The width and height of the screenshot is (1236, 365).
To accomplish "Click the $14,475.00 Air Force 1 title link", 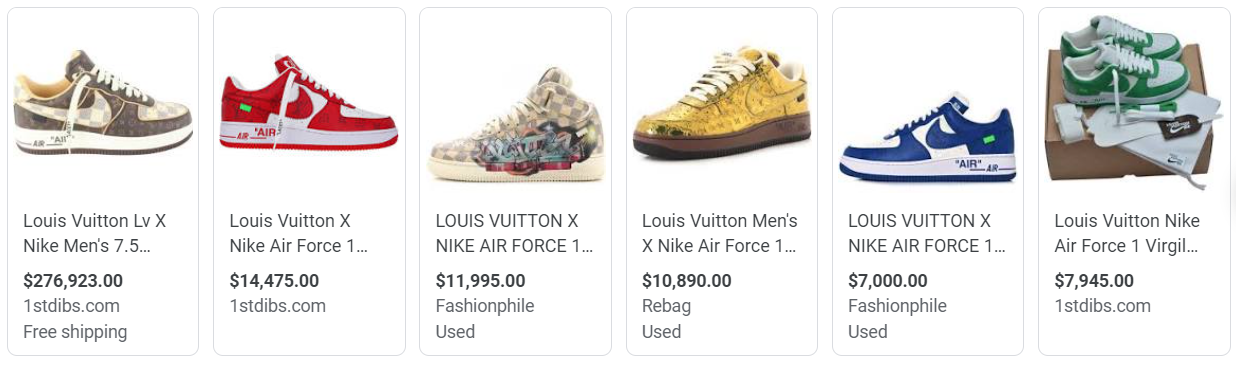I will [x=299, y=233].
